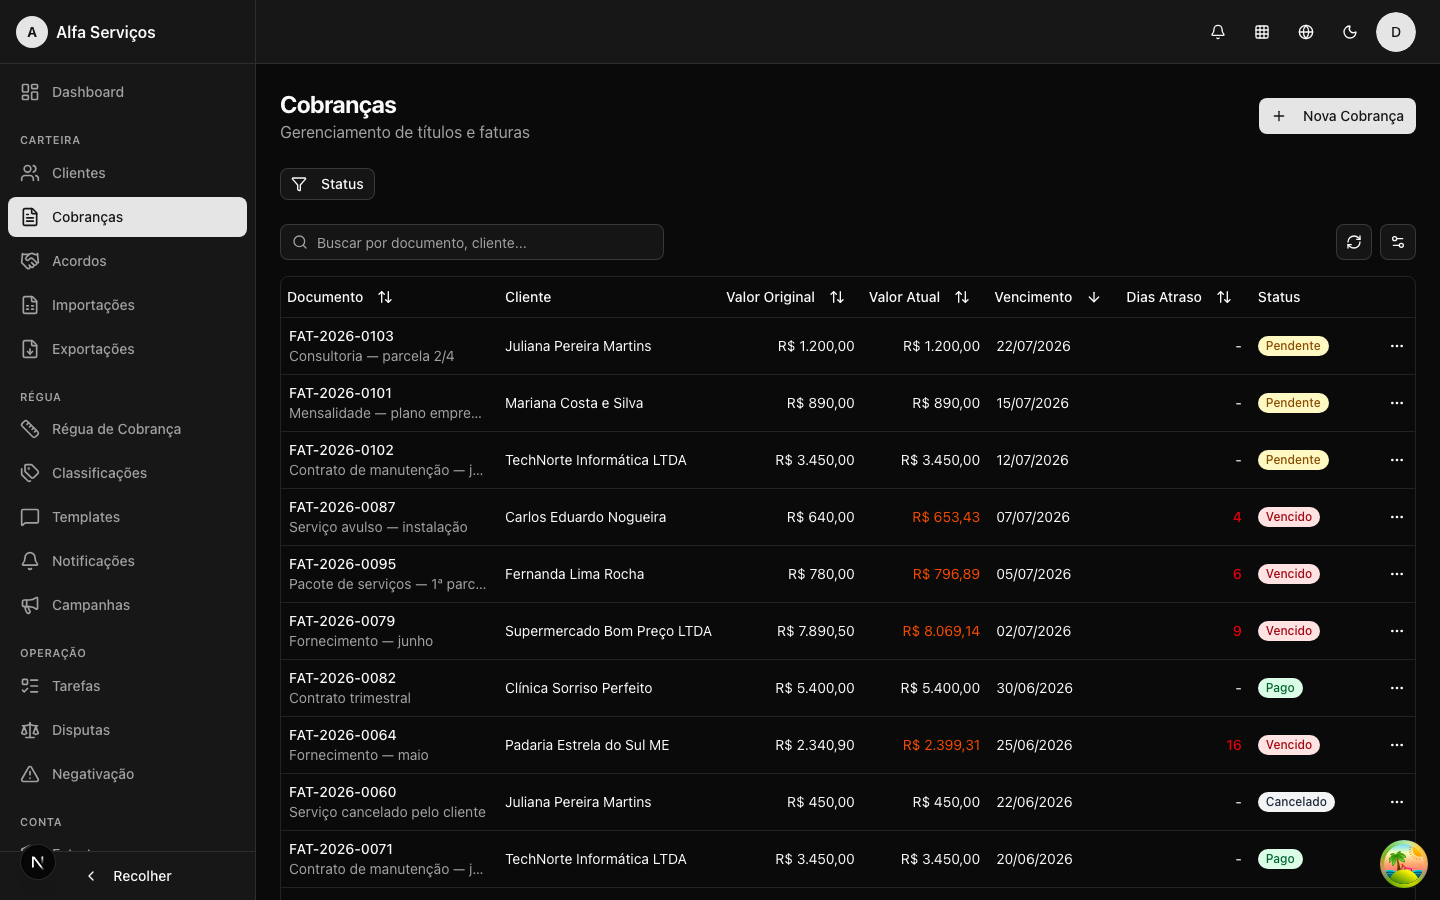Open the apps grid icon in top bar

click(1262, 32)
